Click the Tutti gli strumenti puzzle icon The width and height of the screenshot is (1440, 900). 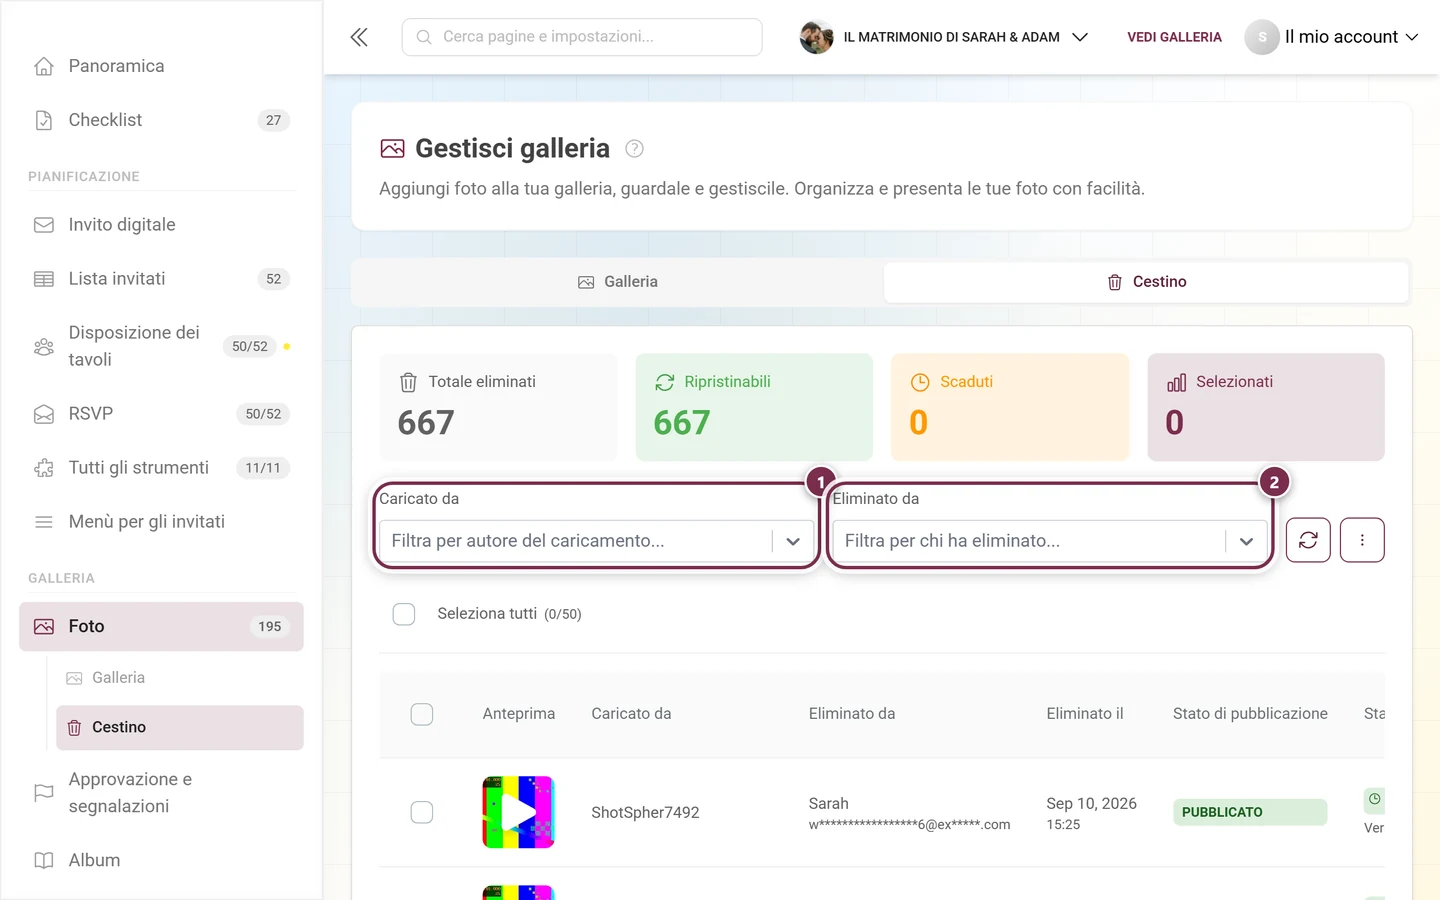point(44,468)
